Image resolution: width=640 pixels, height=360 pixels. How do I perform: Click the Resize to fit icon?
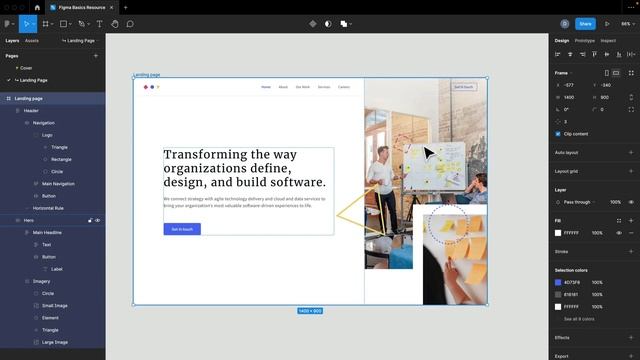pyautogui.click(x=631, y=73)
